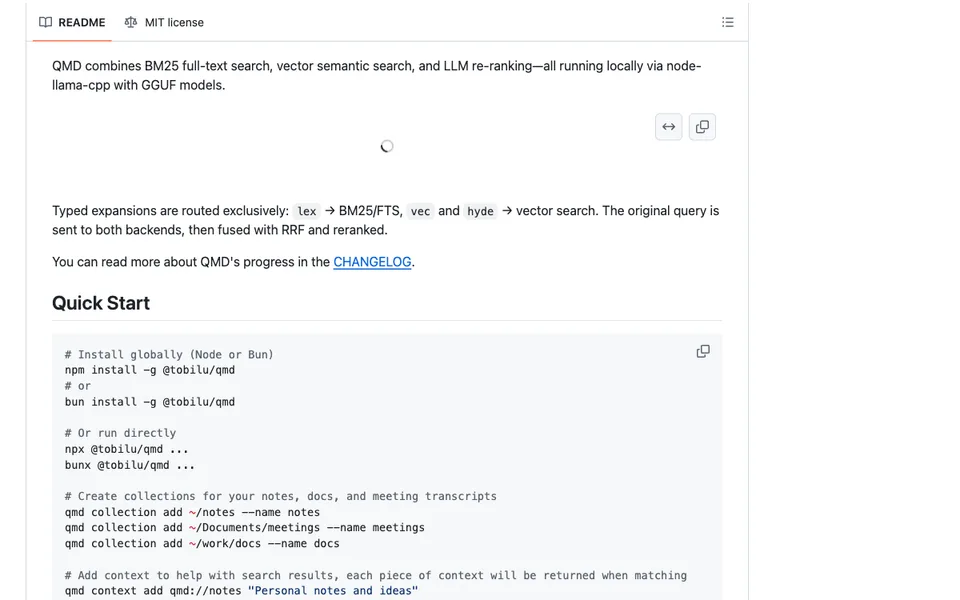Viewport: 960px width, 600px height.
Task: Copy the diagram source with copy icon
Action: [x=702, y=127]
